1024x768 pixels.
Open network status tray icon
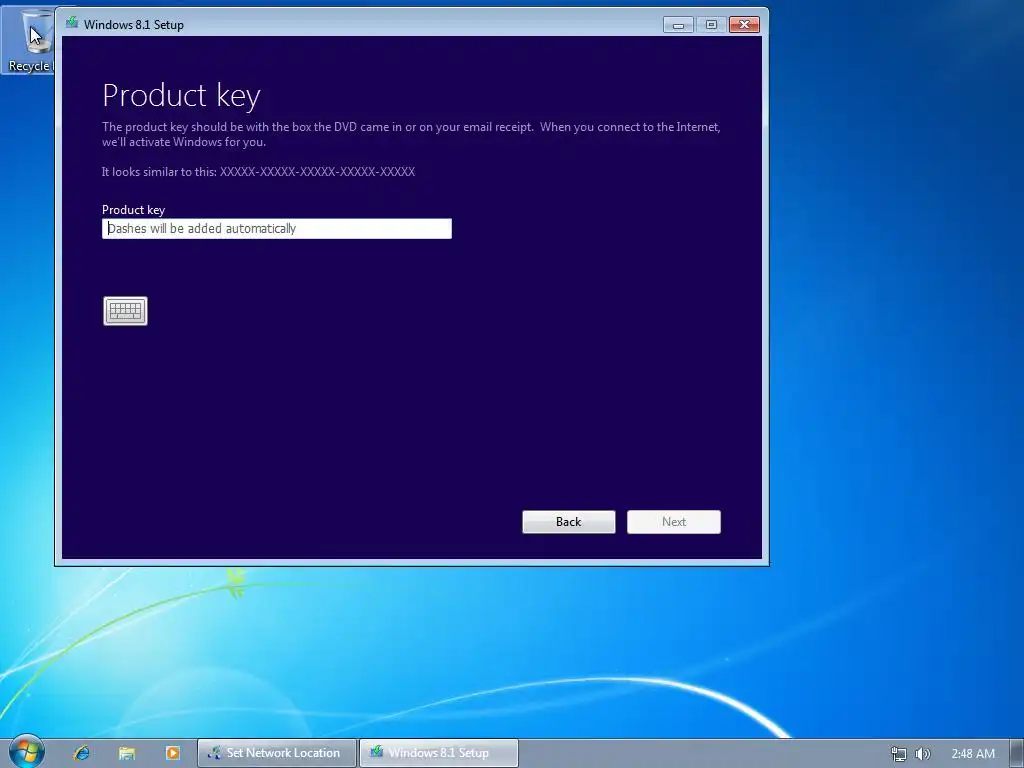(x=899, y=754)
